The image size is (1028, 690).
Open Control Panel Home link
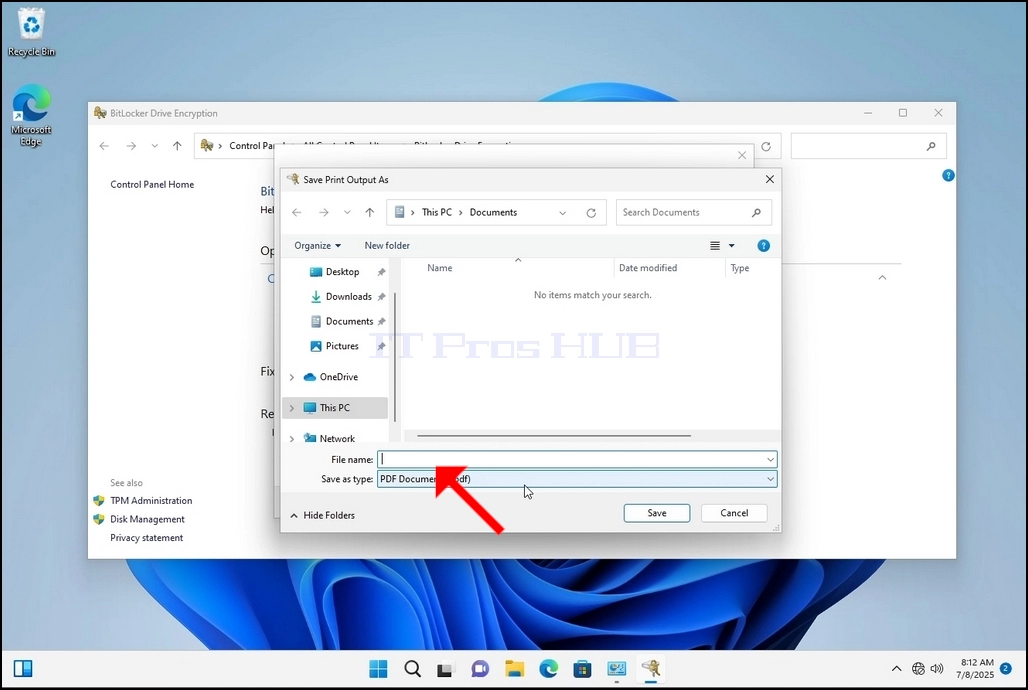152,184
